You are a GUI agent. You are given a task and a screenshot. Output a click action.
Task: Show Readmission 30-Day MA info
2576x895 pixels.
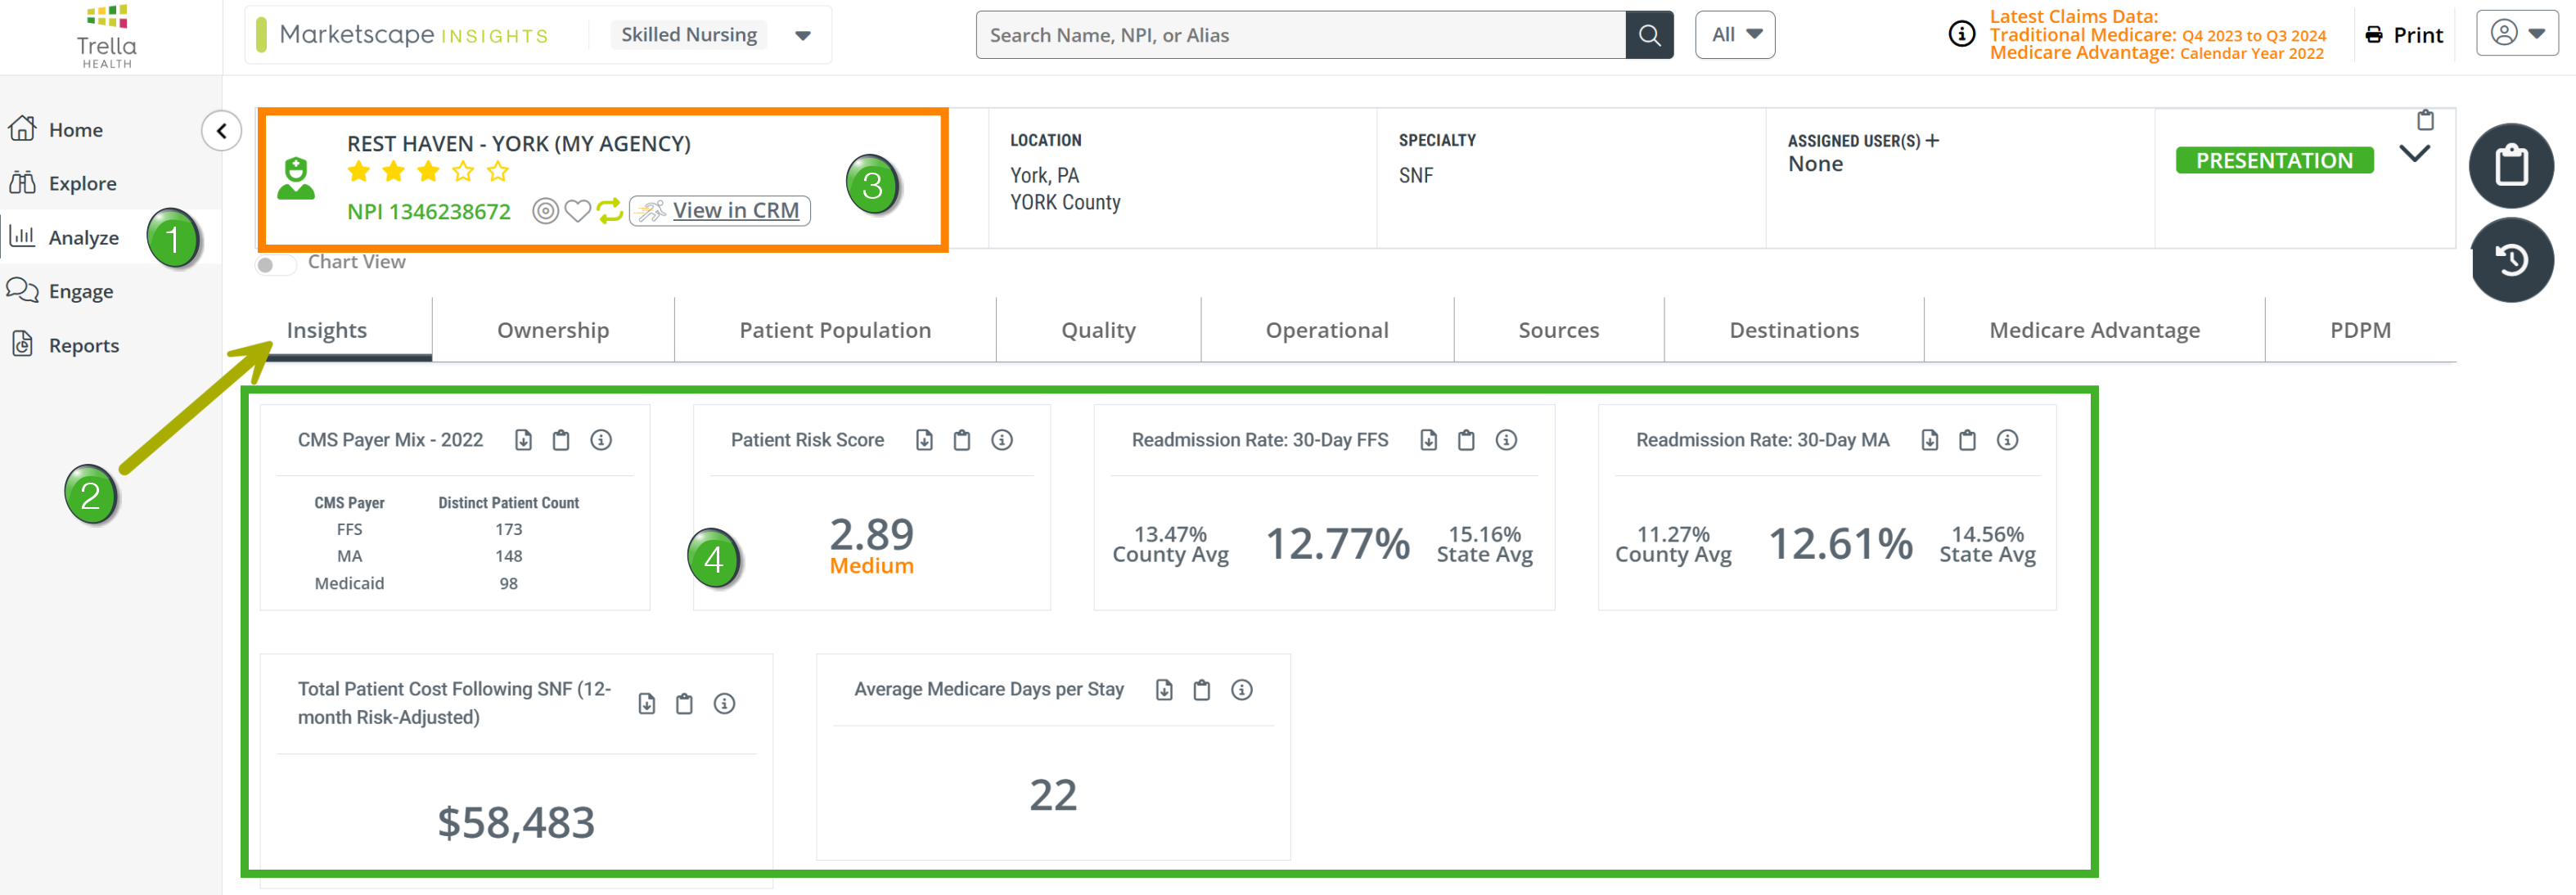(x=2007, y=440)
